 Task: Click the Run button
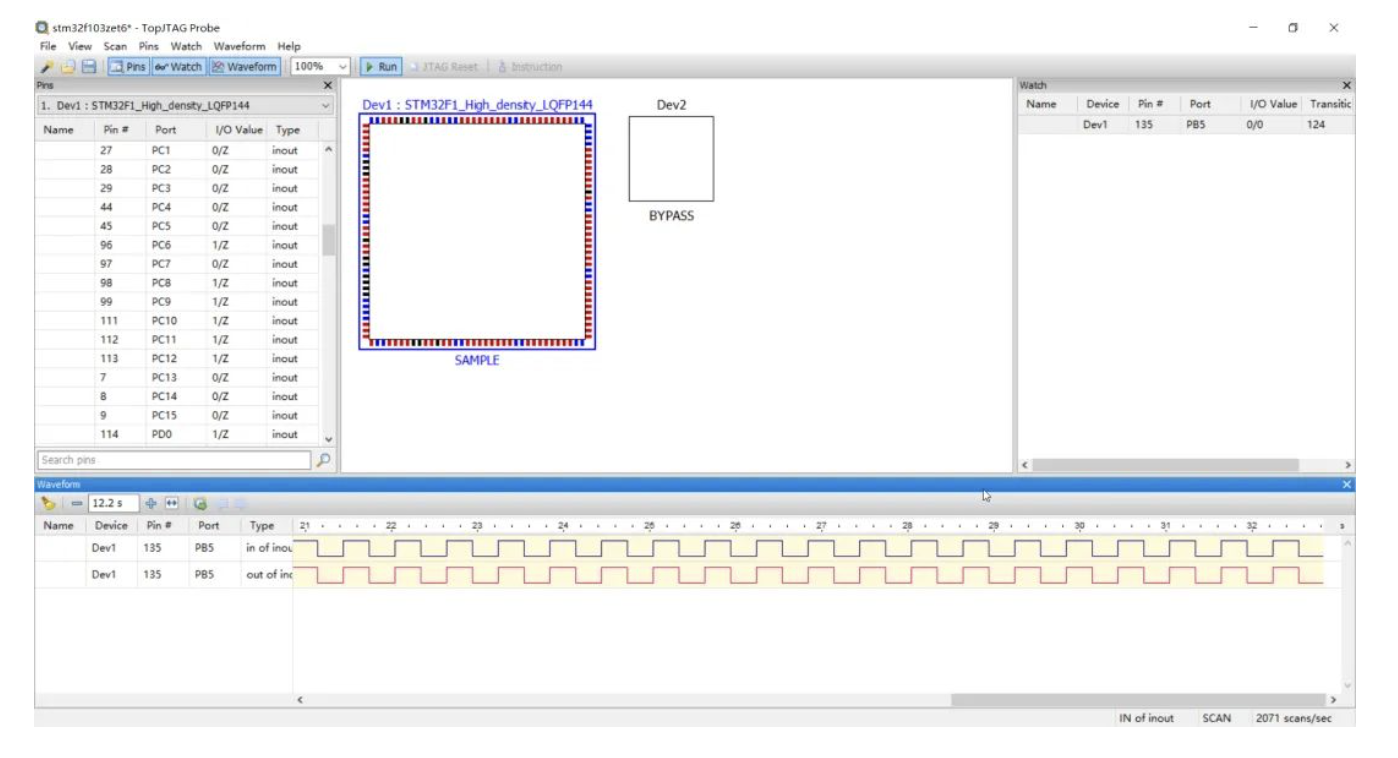(x=380, y=67)
